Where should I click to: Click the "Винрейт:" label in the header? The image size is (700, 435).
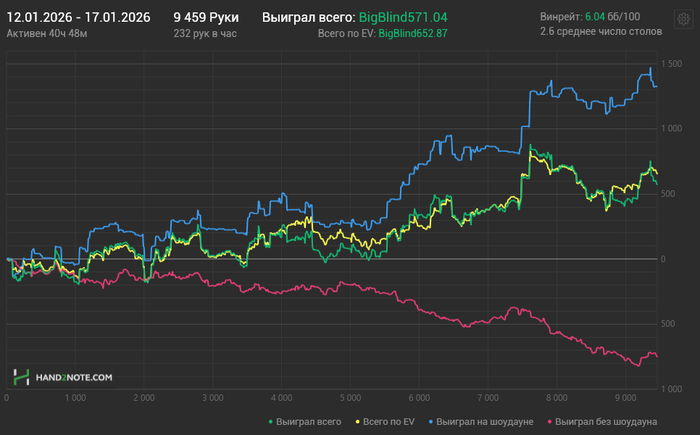pos(558,17)
